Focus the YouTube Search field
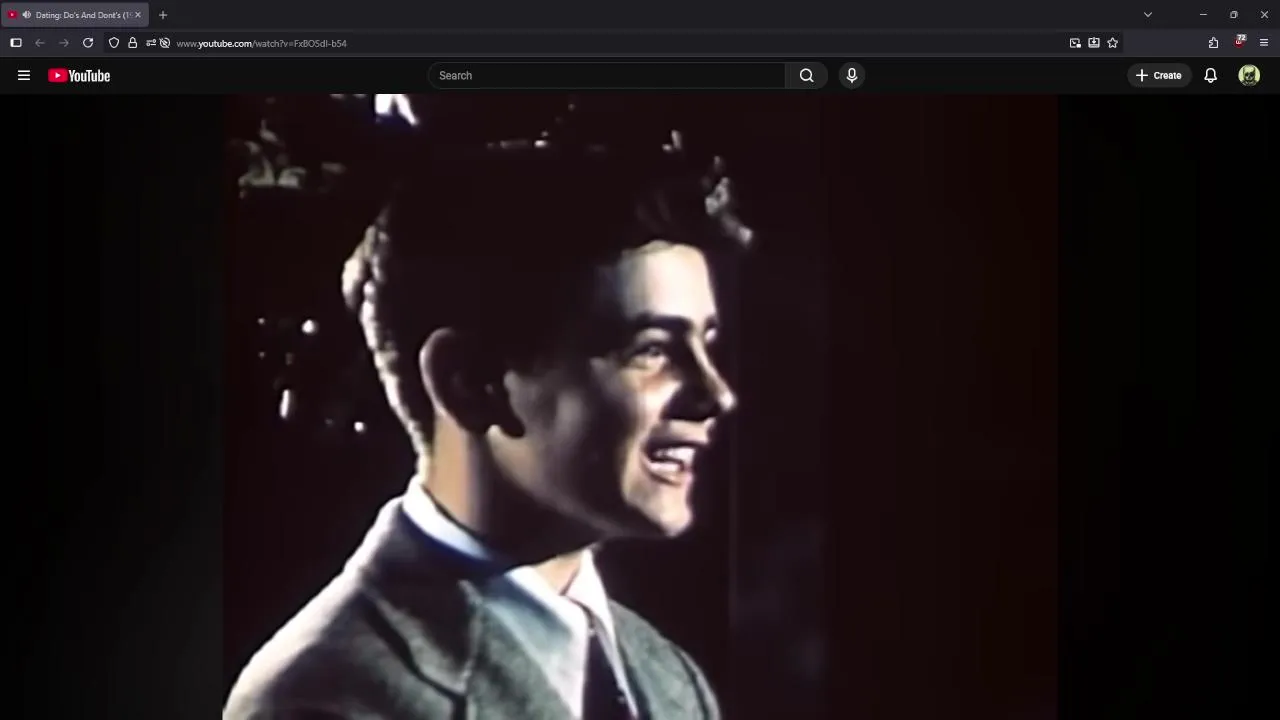This screenshot has height=720, width=1280. (607, 76)
